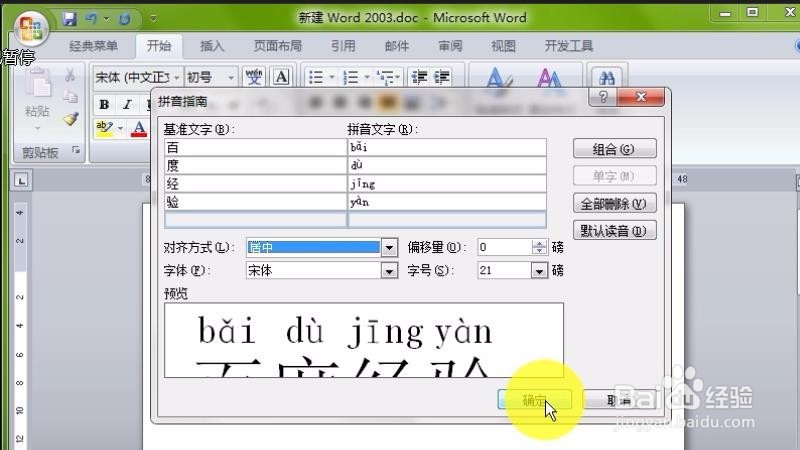Switch to 经典菜单 tab
The image size is (800, 450).
93,46
